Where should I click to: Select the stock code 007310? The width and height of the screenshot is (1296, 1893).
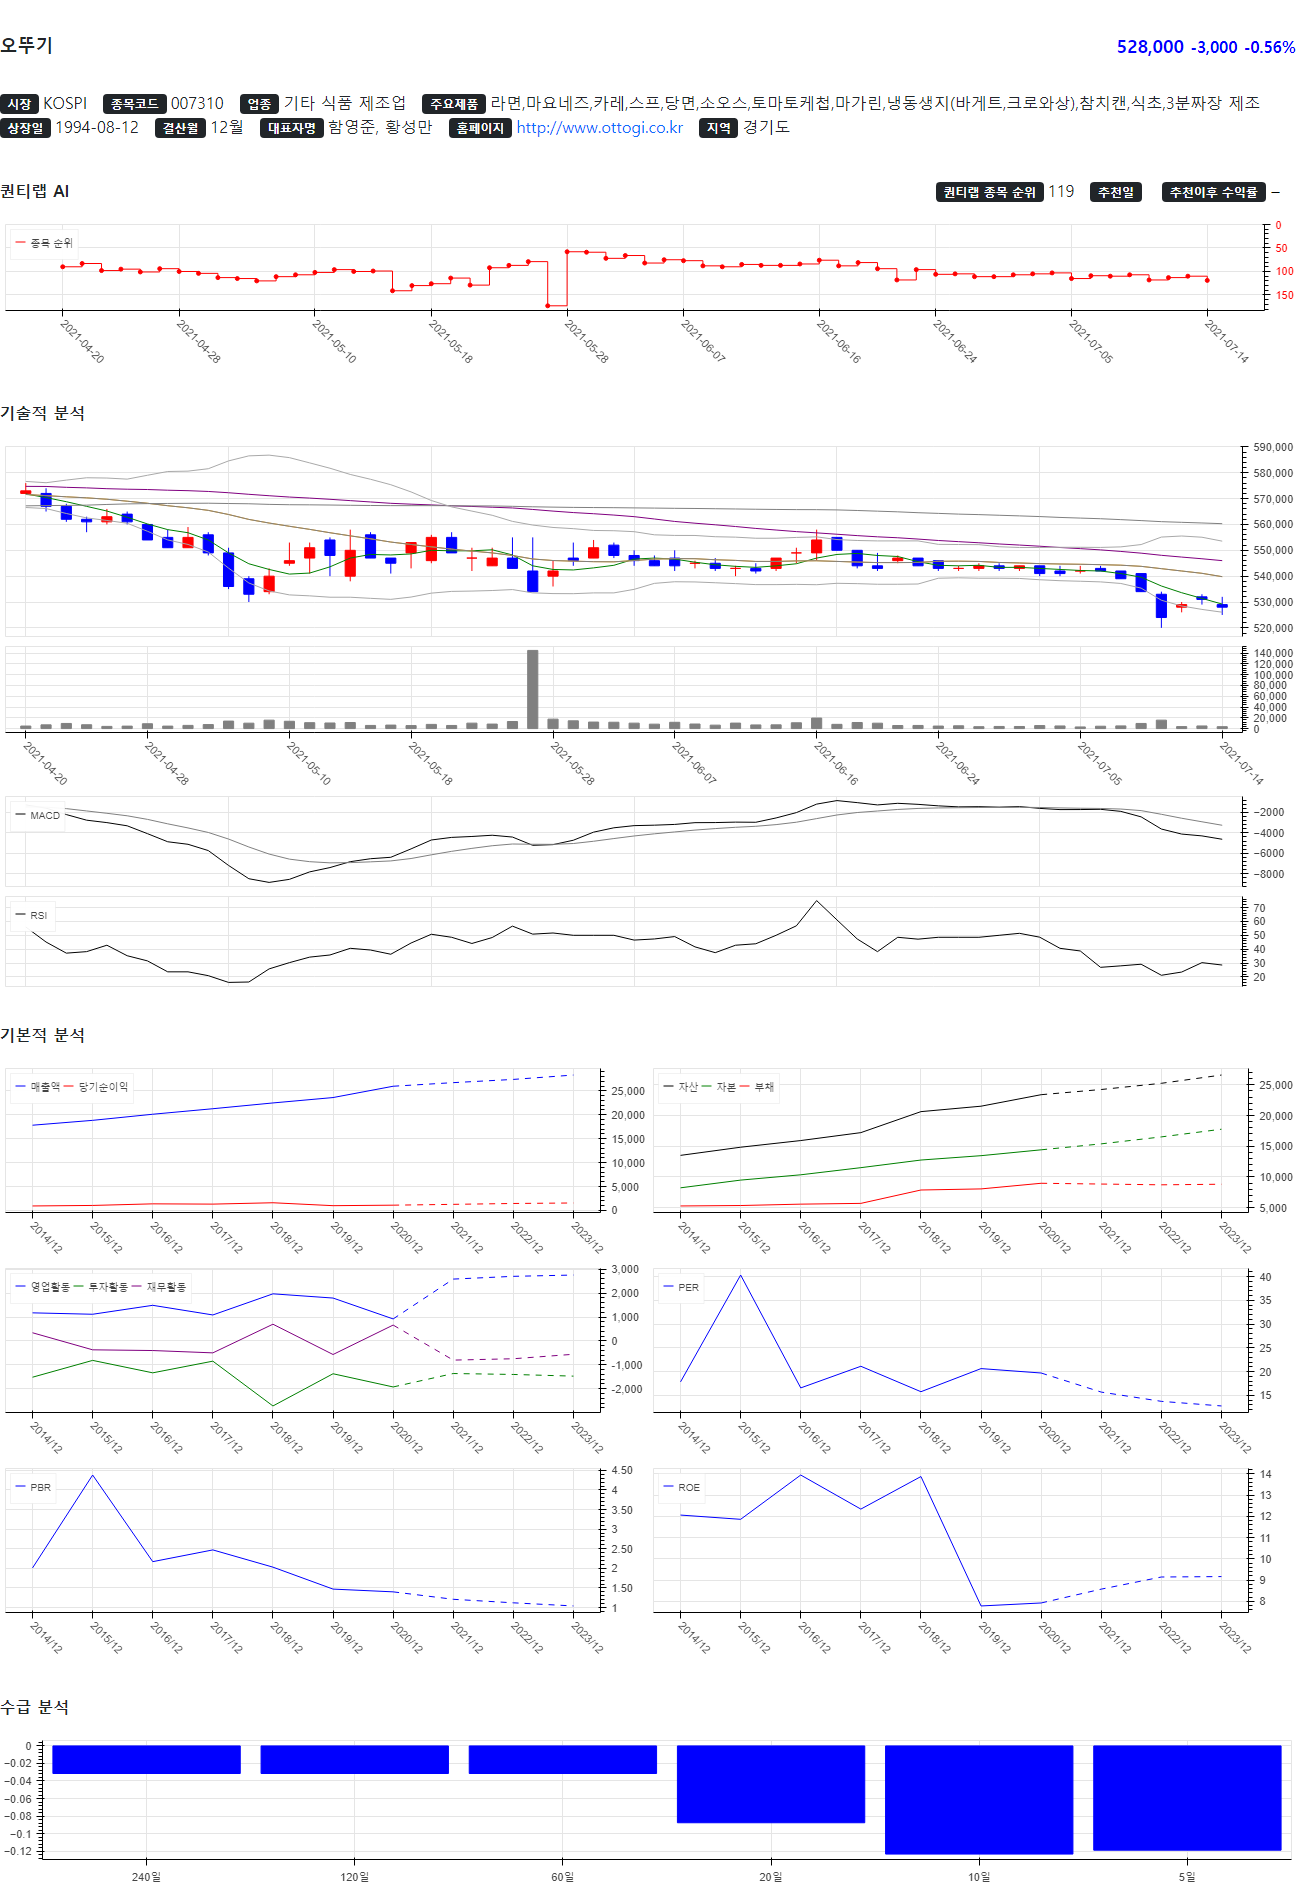(x=197, y=104)
